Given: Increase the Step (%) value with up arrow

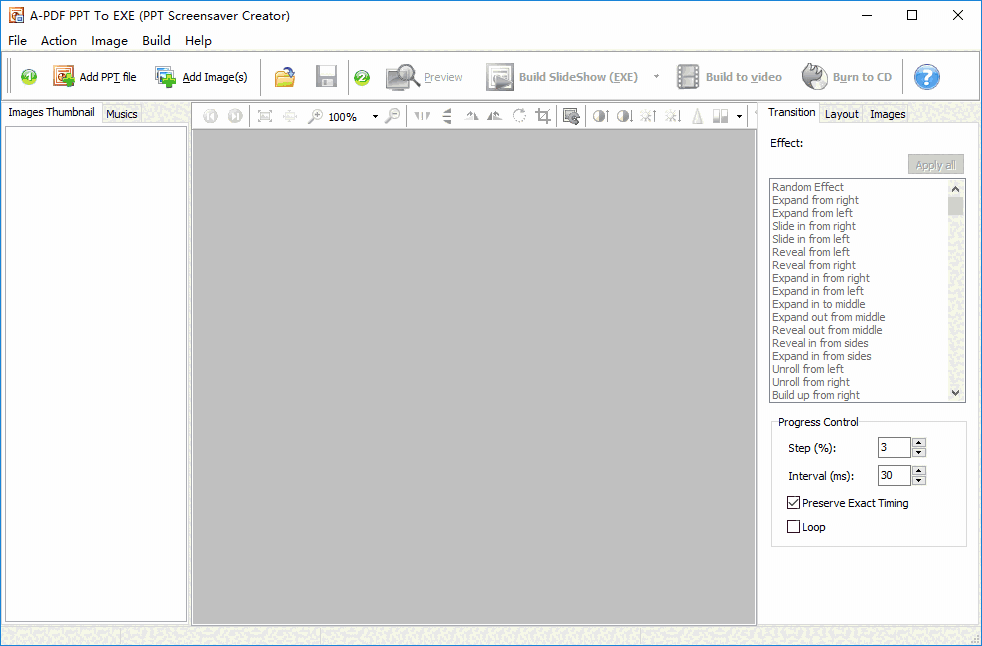Looking at the screenshot, I should [x=919, y=443].
